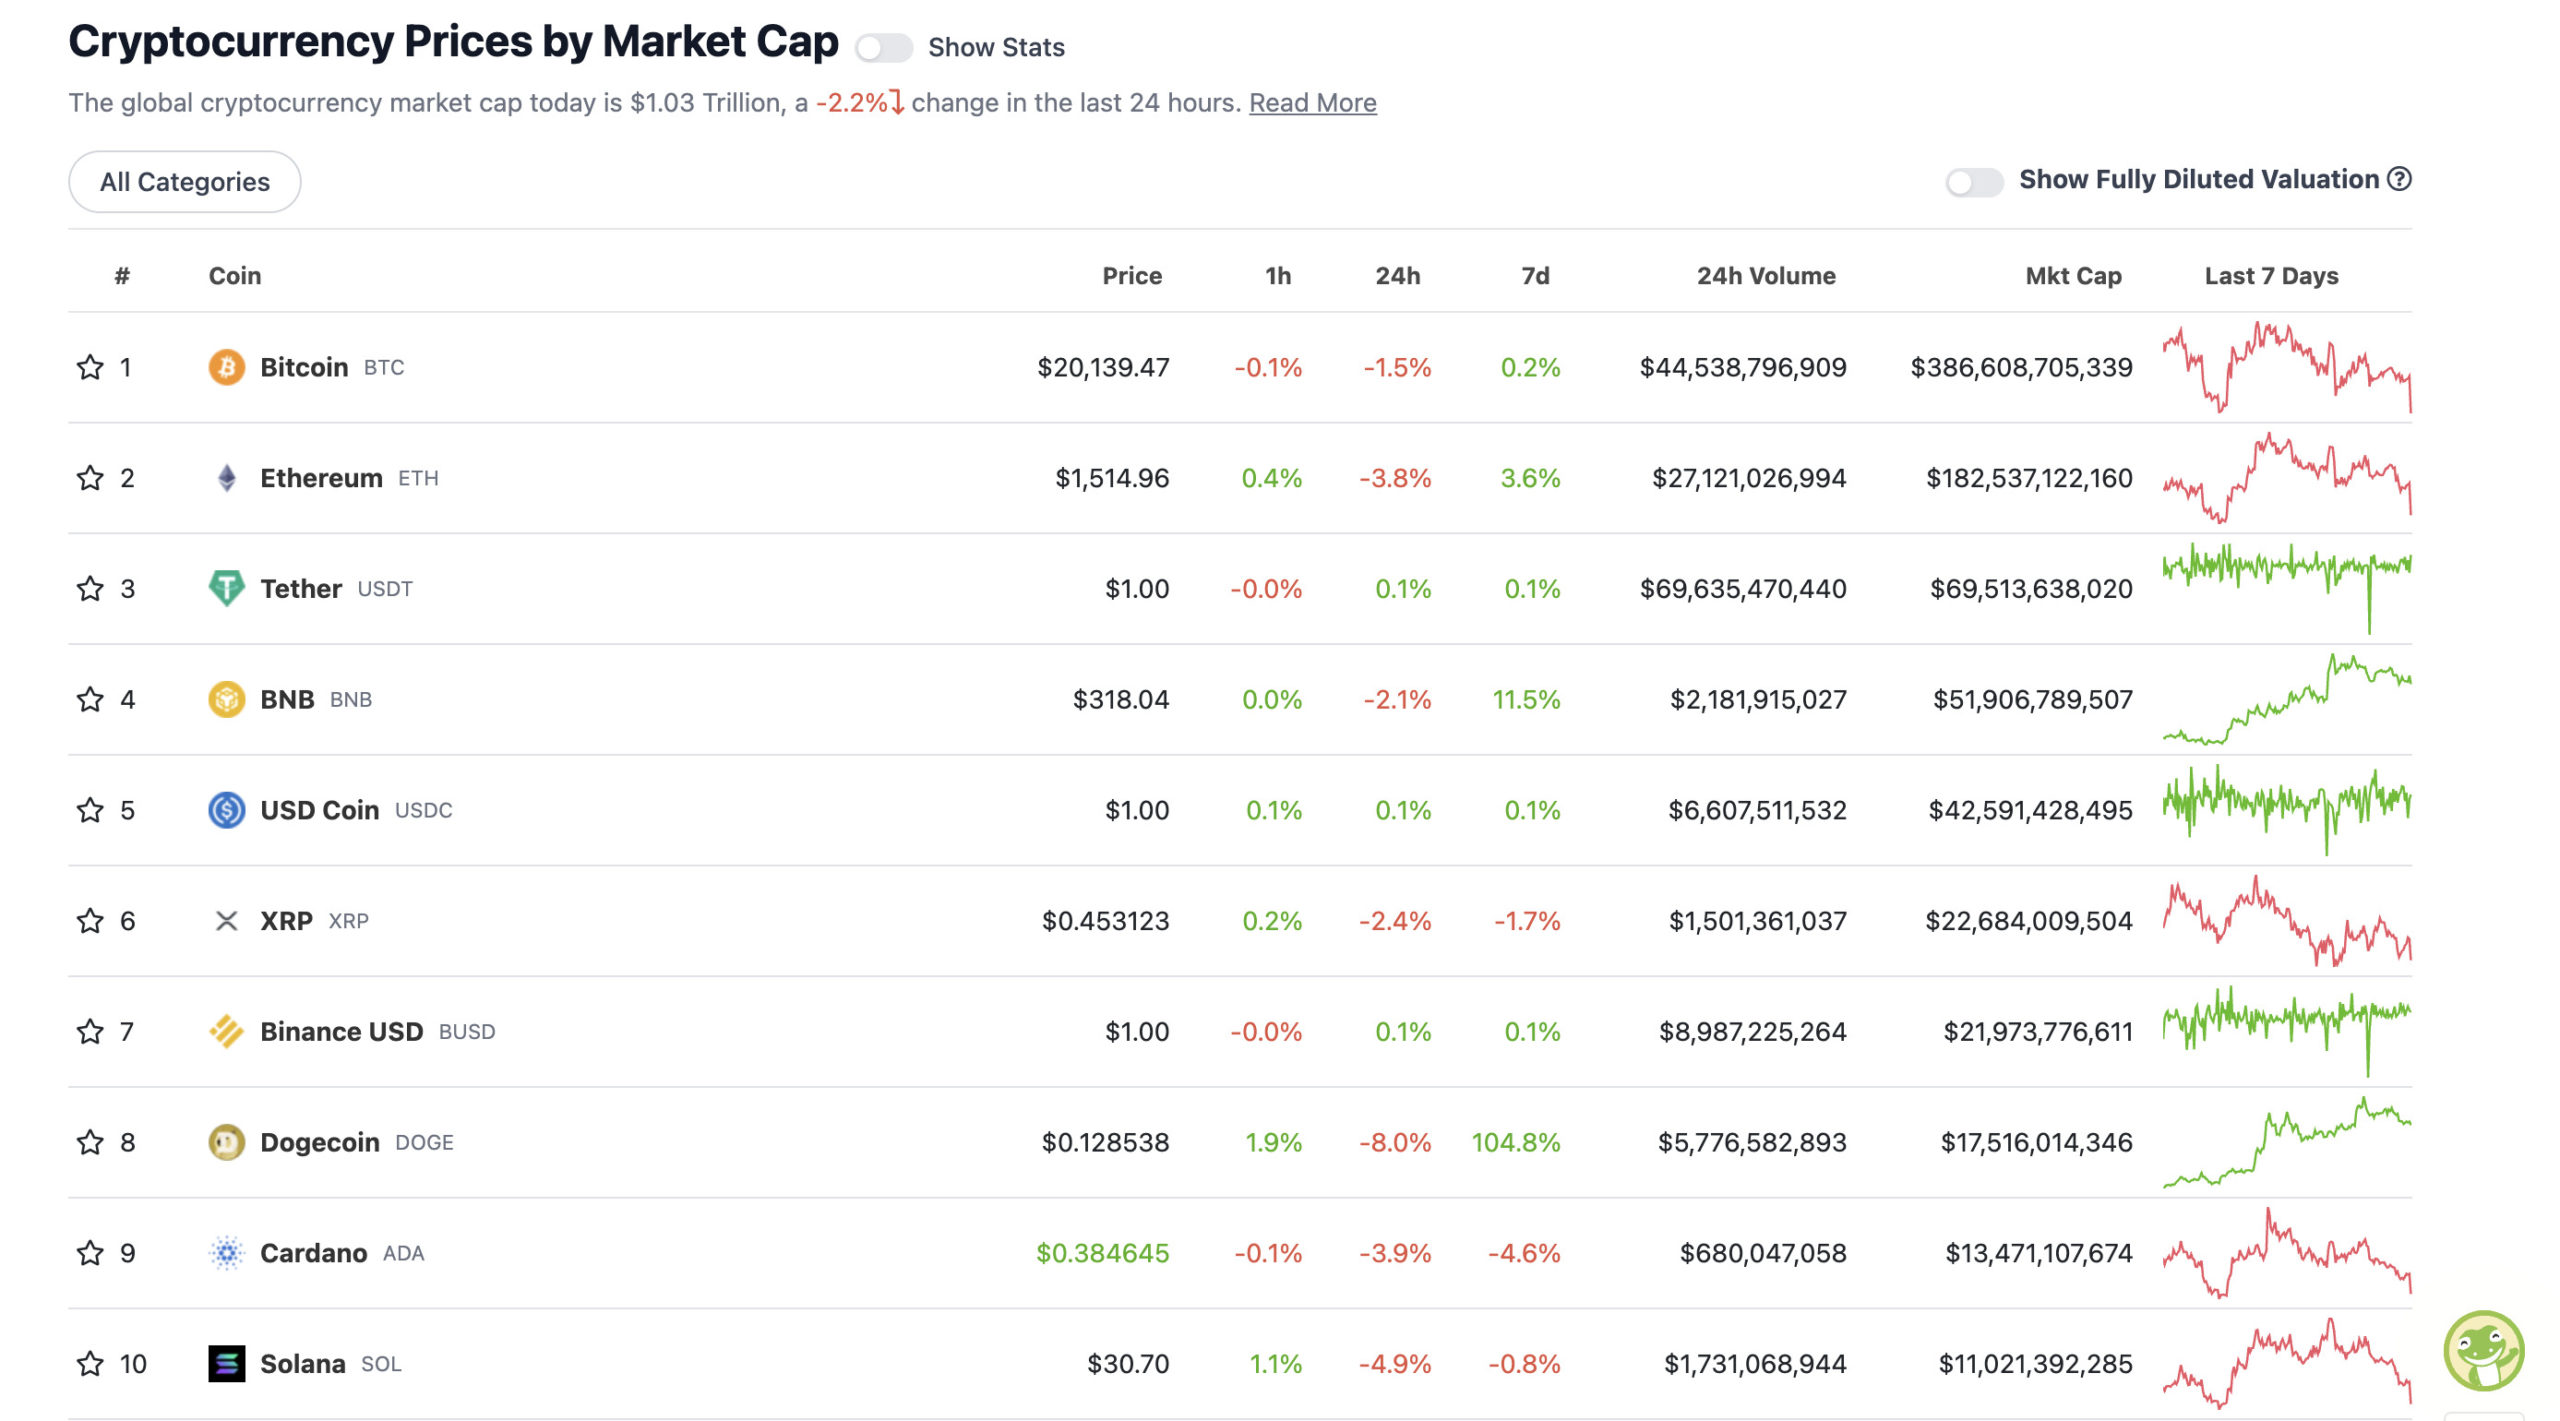Click the USD Coin logo icon
This screenshot has height=1421, width=2560.
227,810
